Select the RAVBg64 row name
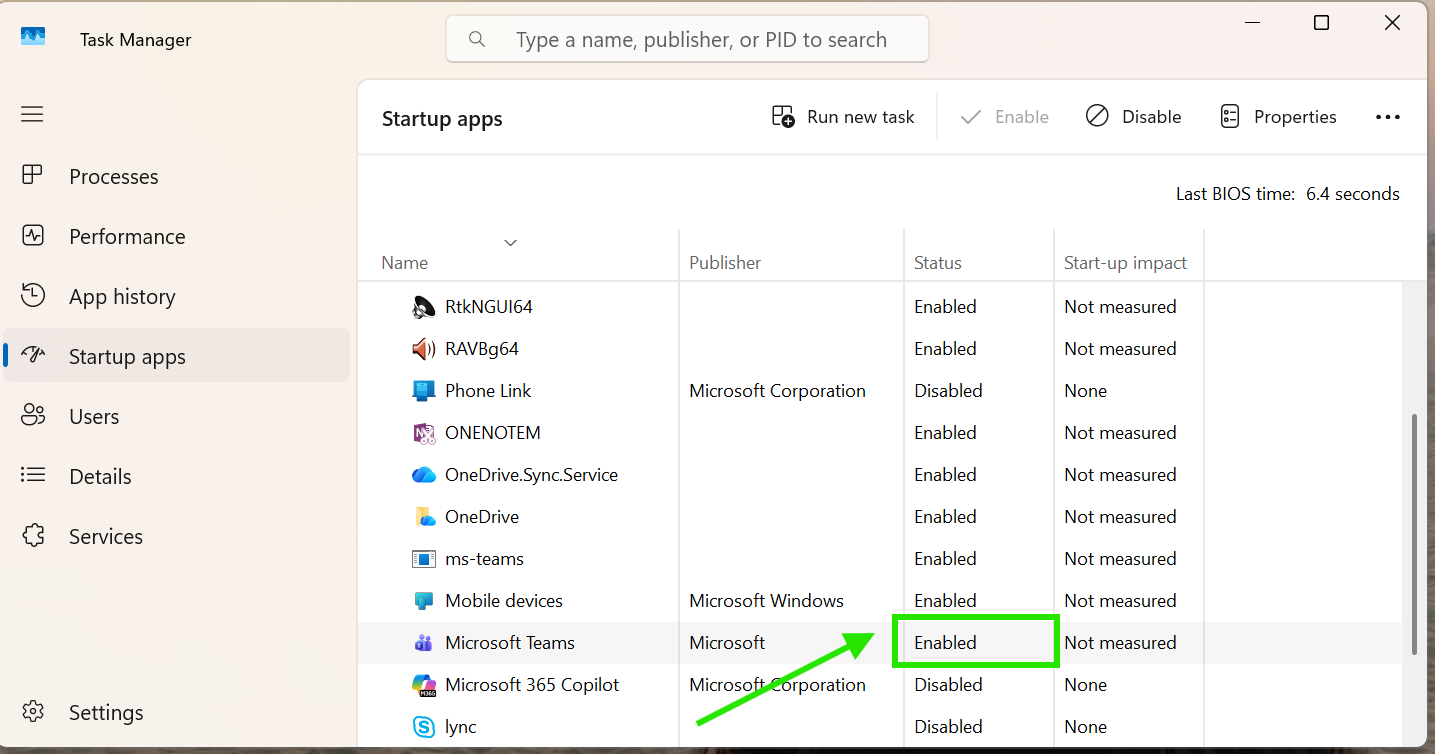Image resolution: width=1435 pixels, height=754 pixels. tap(482, 349)
